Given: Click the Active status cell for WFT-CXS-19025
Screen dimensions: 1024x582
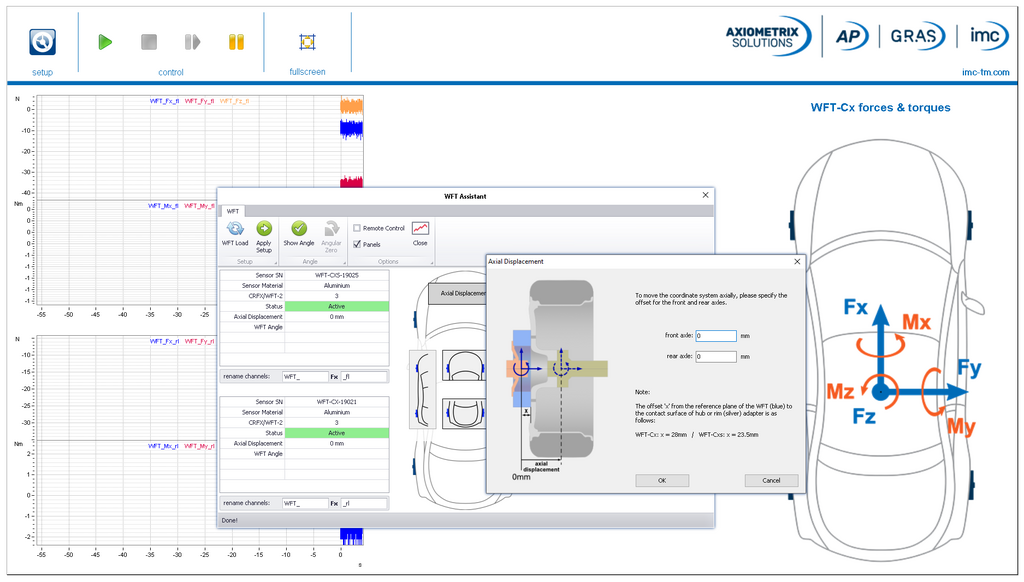Looking at the screenshot, I should pyautogui.click(x=337, y=306).
